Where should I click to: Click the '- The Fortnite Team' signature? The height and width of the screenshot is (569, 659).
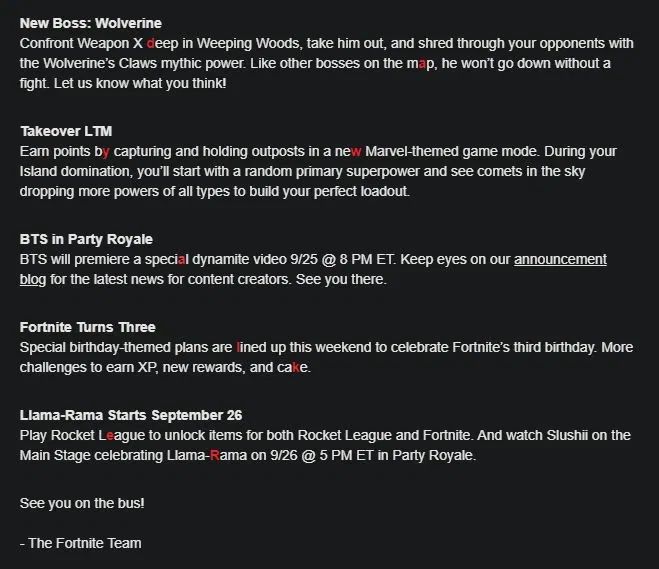(80, 543)
